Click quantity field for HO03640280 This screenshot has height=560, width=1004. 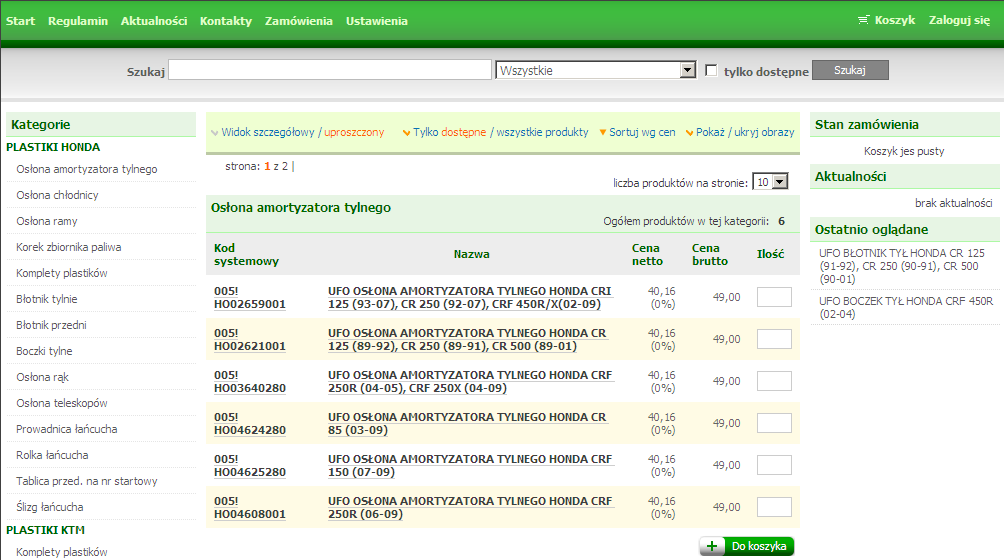pyautogui.click(x=774, y=381)
